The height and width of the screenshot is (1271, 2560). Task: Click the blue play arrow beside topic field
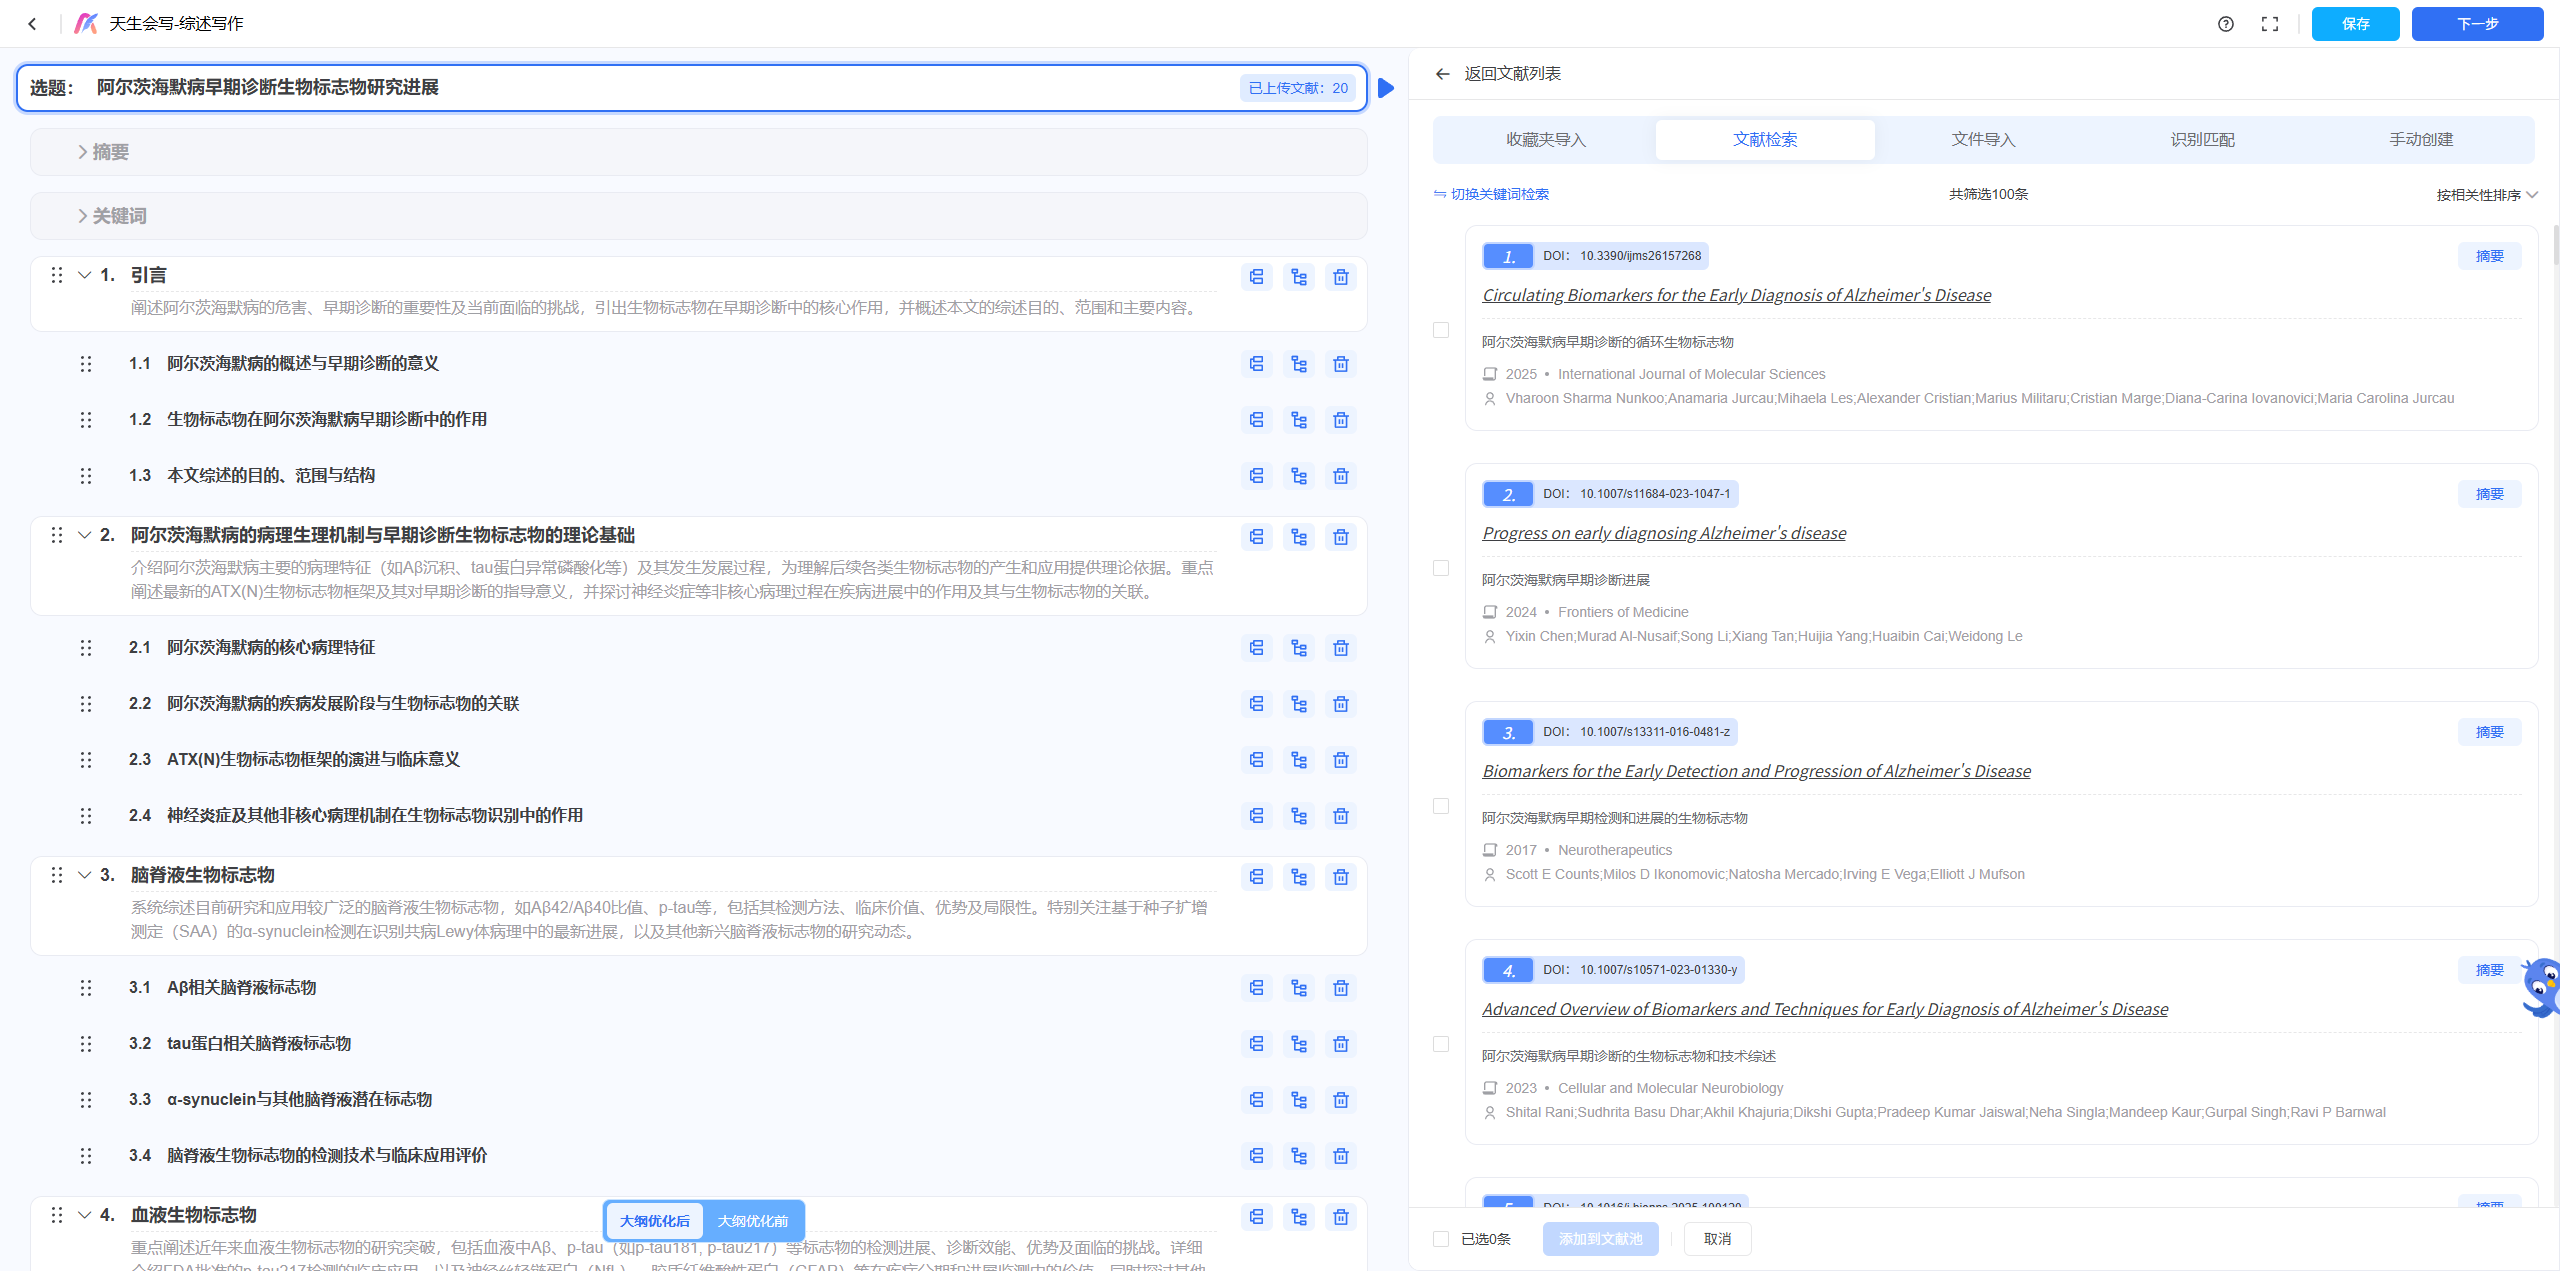(x=1386, y=88)
